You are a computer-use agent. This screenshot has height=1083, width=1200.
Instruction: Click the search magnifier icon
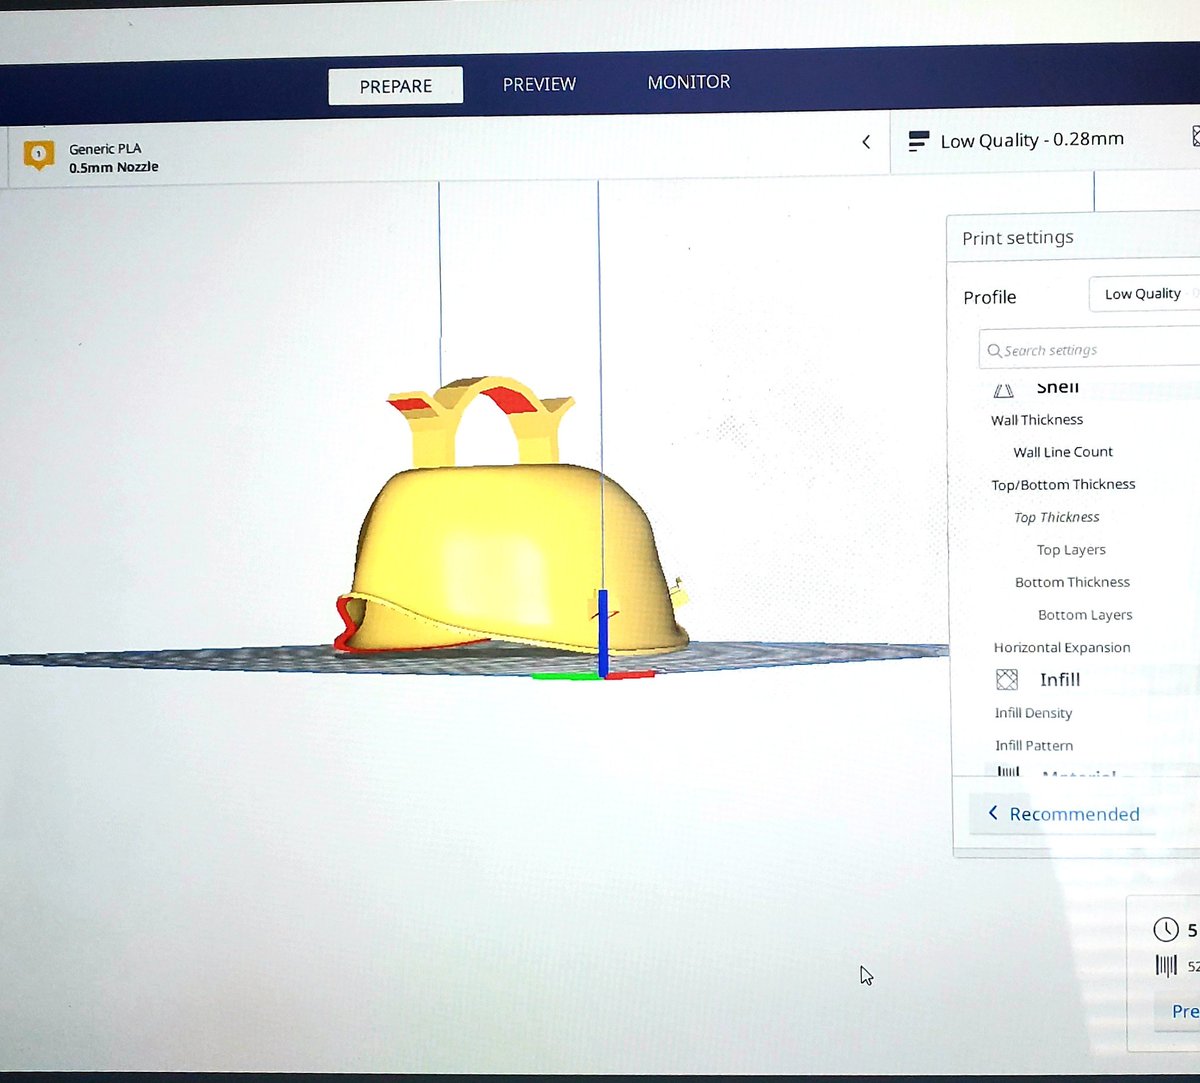pos(994,351)
